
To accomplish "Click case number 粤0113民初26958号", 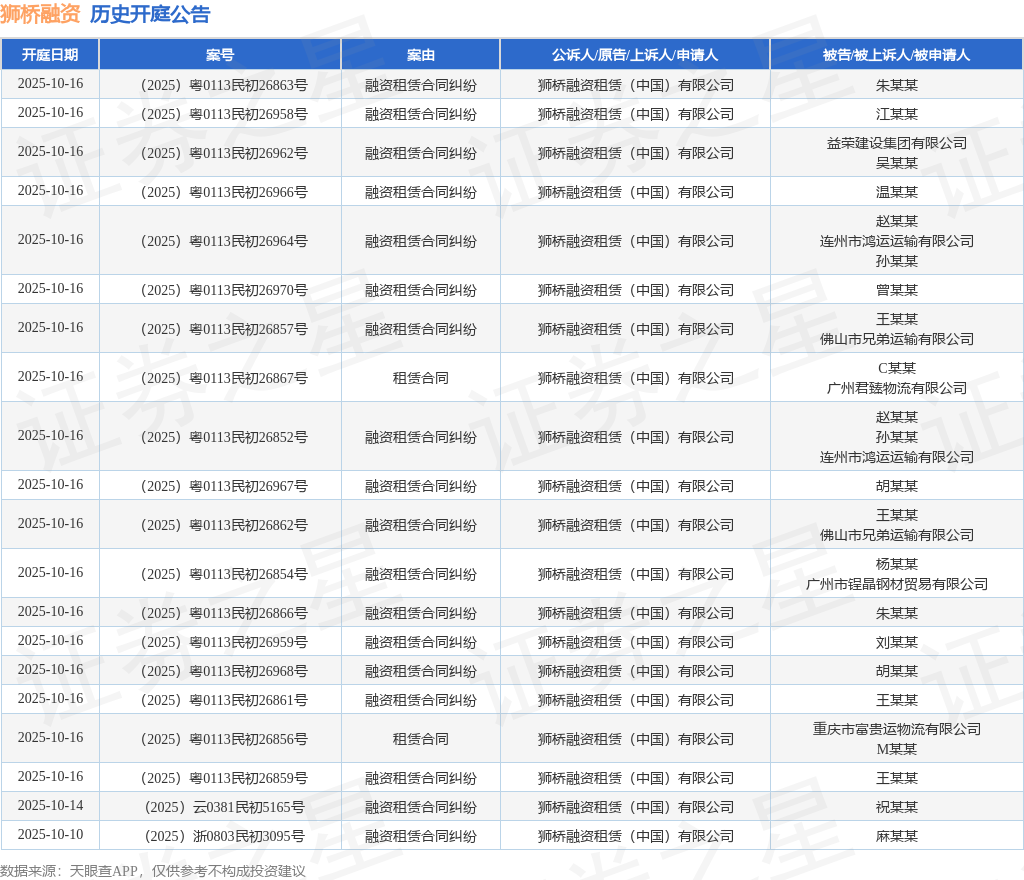I will tap(224, 114).
